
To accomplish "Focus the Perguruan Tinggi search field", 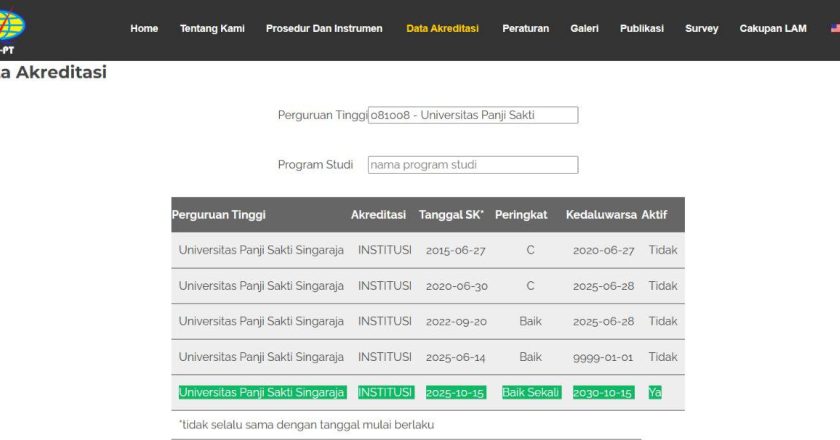I will pyautogui.click(x=473, y=115).
